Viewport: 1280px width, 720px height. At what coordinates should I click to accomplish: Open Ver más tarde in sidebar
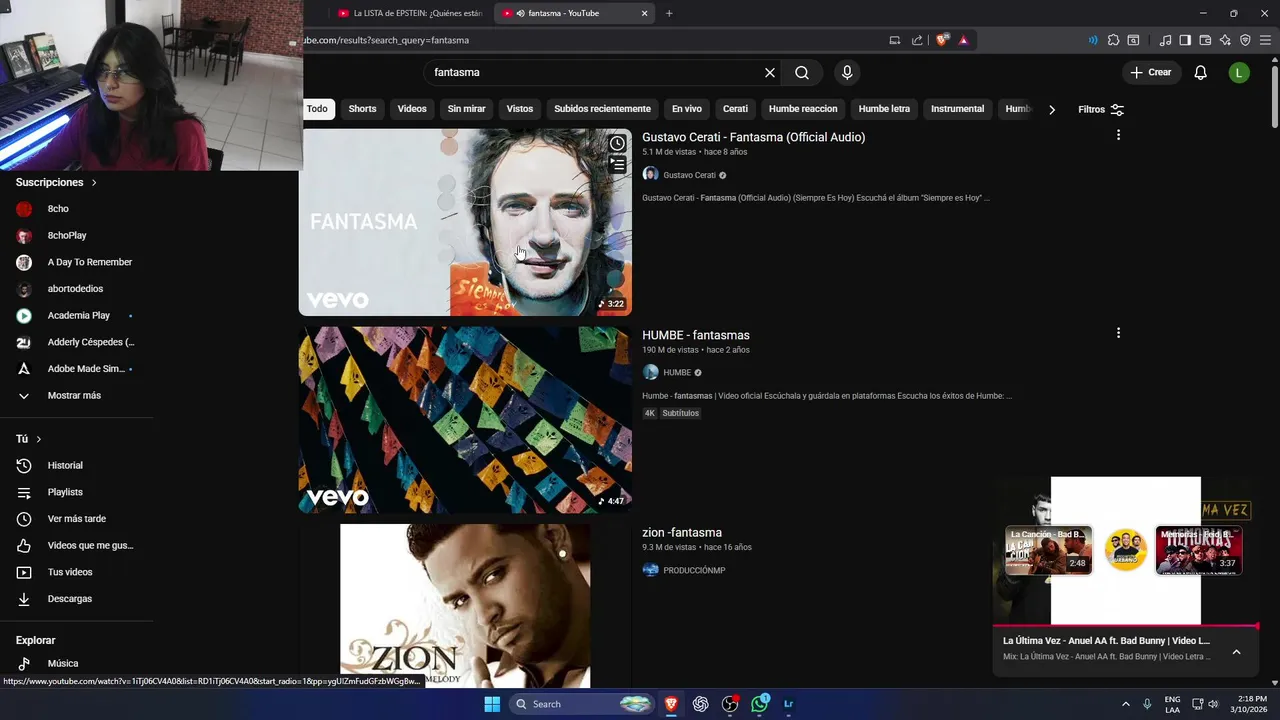coord(77,519)
